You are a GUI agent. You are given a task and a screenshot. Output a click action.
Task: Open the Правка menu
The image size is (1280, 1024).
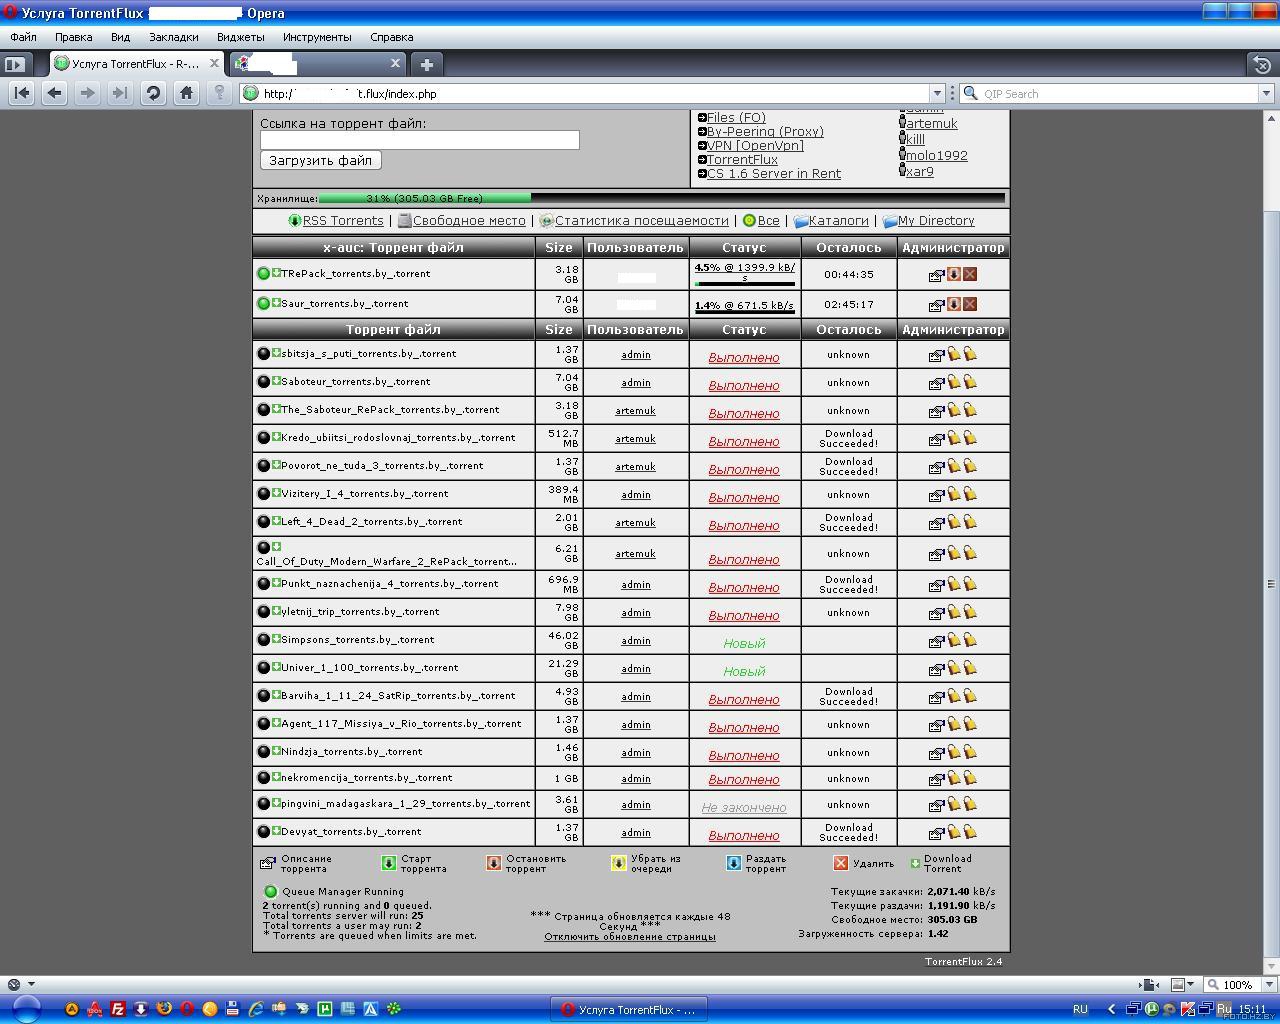[74, 37]
